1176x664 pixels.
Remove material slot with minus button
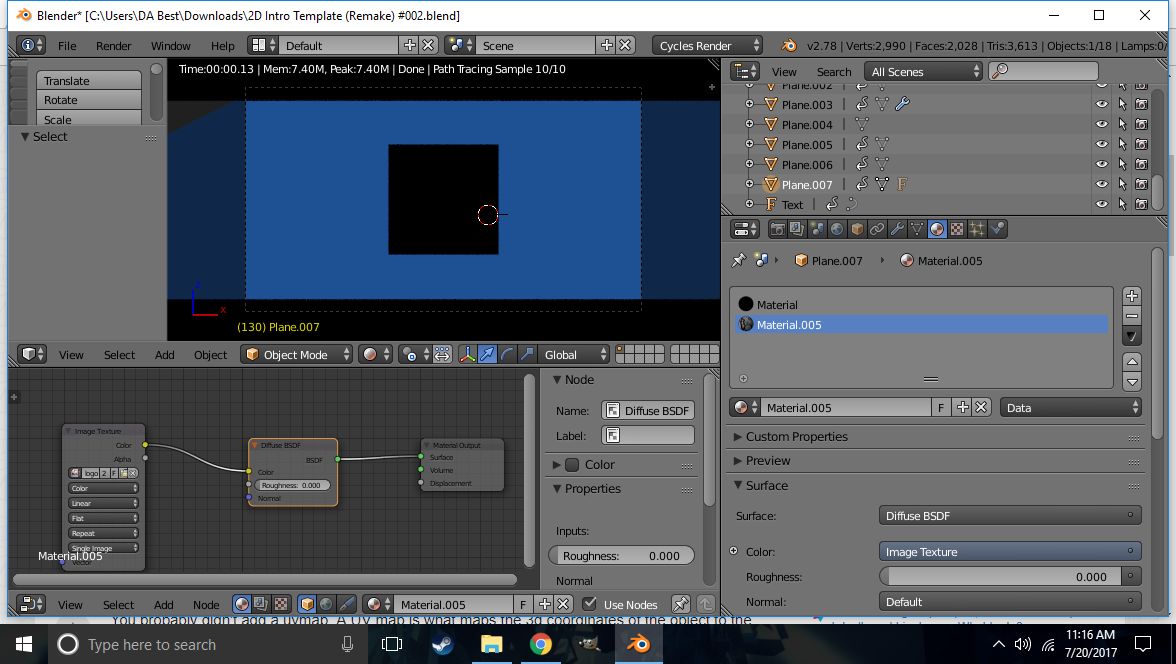[x=1132, y=316]
